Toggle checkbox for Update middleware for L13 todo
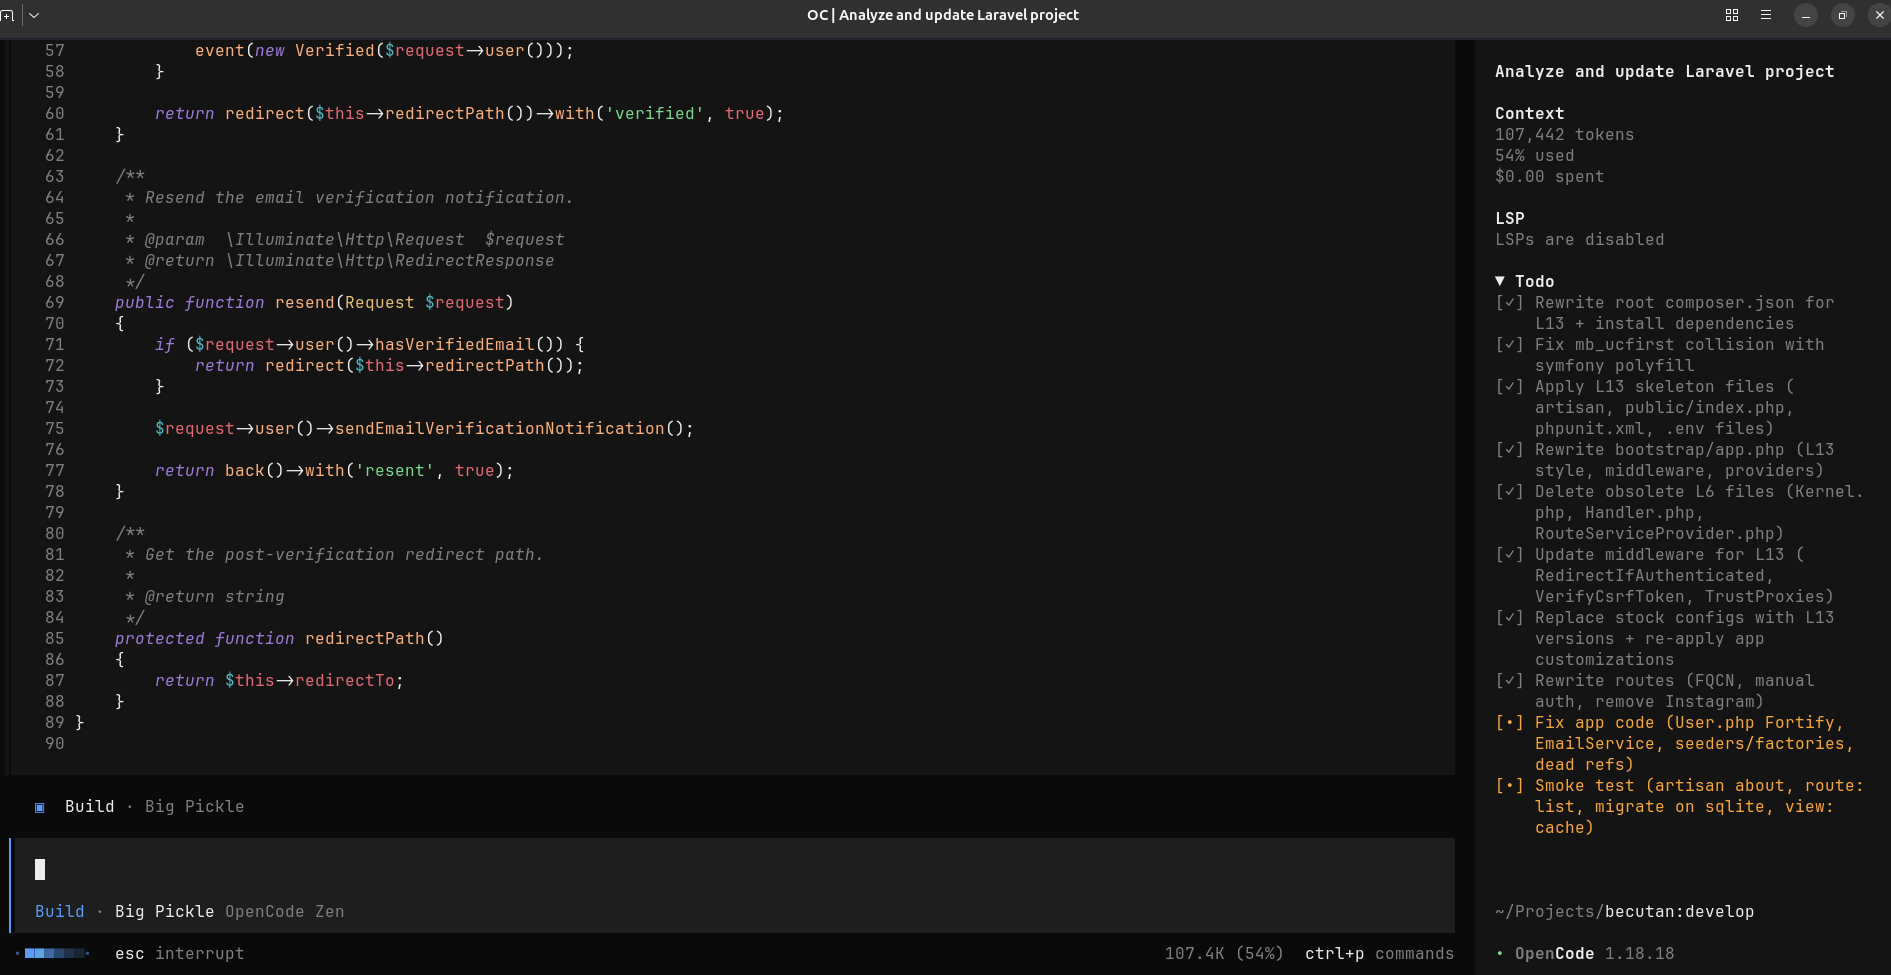This screenshot has height=975, width=1891. tap(1509, 554)
